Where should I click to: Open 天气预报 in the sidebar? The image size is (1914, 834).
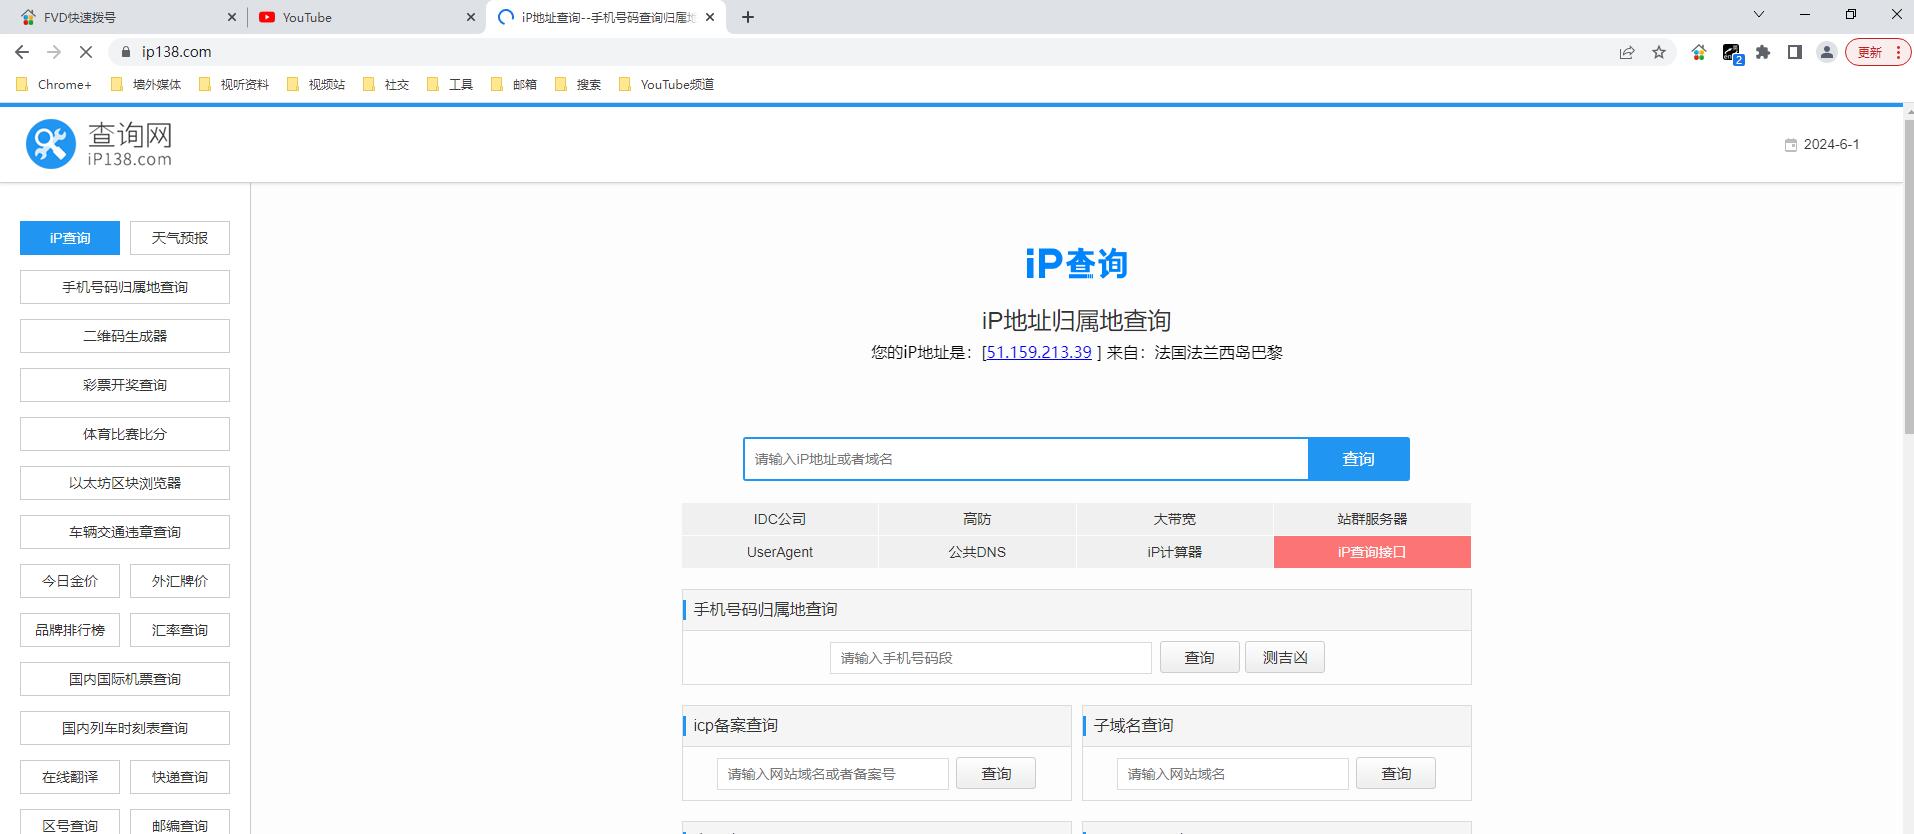point(180,238)
